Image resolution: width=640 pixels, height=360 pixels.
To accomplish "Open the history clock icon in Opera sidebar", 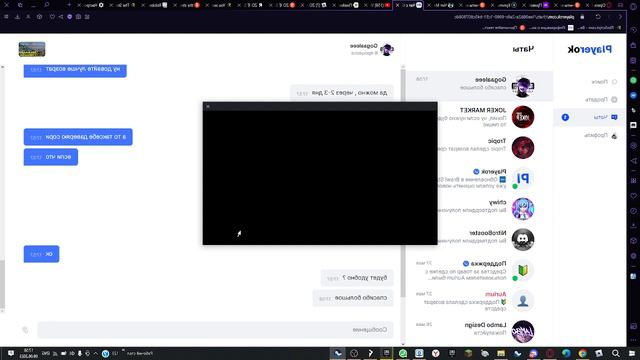I will pos(633,211).
